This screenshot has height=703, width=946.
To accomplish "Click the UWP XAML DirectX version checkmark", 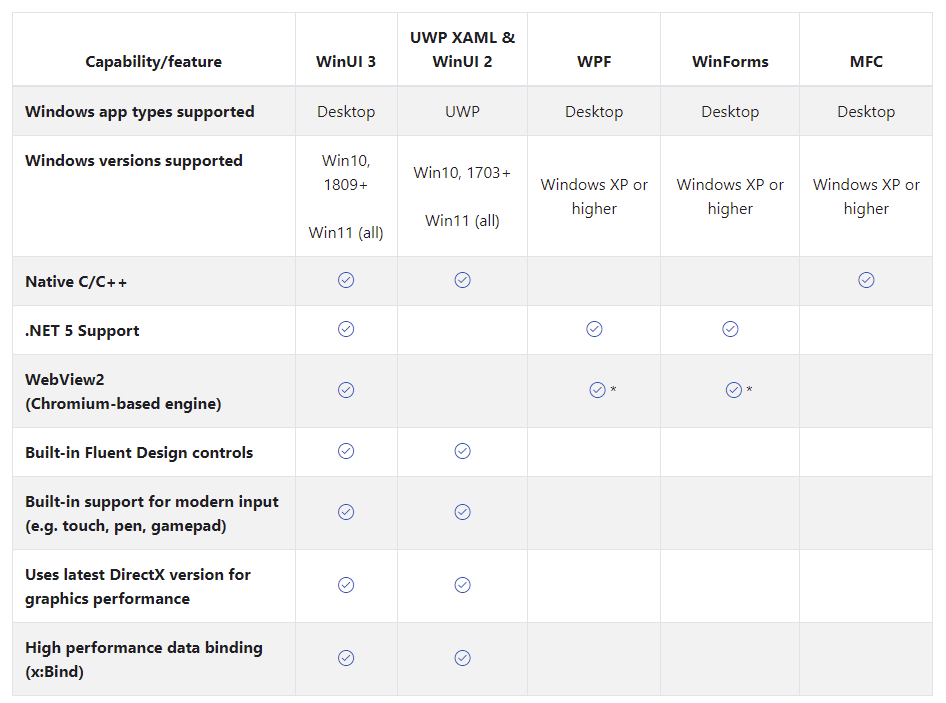I will tap(462, 585).
